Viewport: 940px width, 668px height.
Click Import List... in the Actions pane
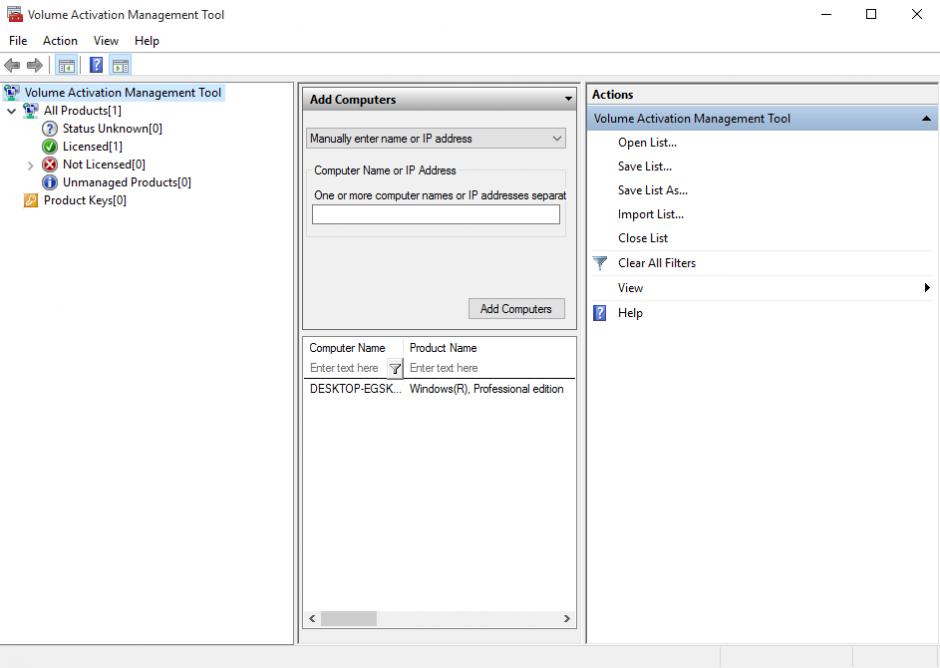[x=651, y=214]
